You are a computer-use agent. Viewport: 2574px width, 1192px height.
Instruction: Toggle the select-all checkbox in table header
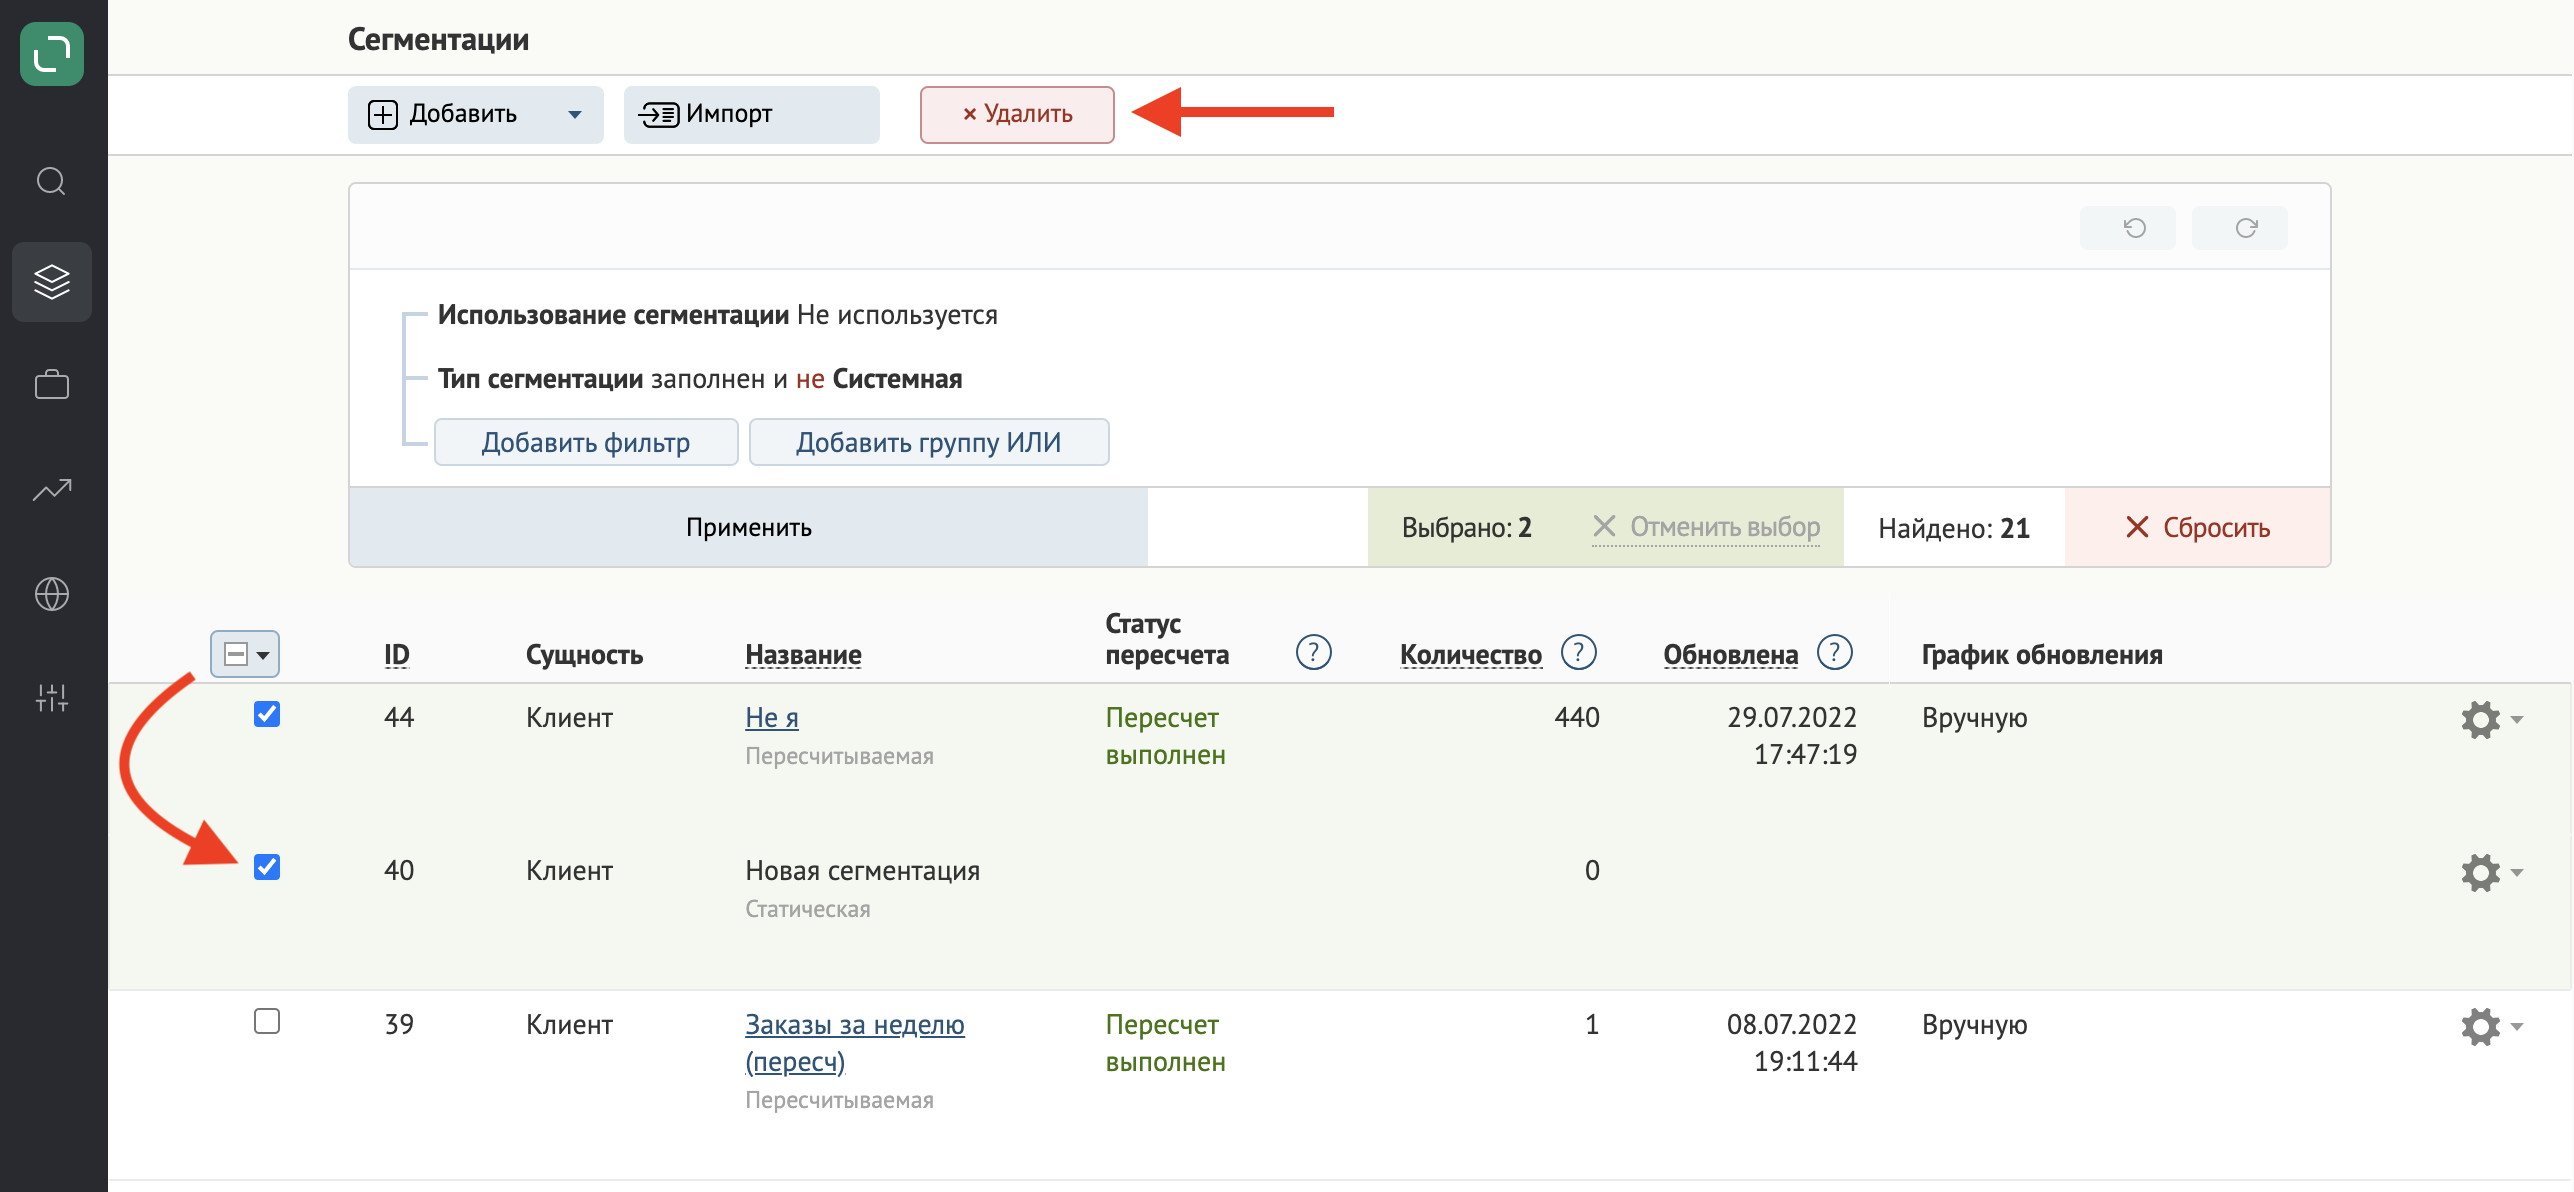pyautogui.click(x=236, y=654)
